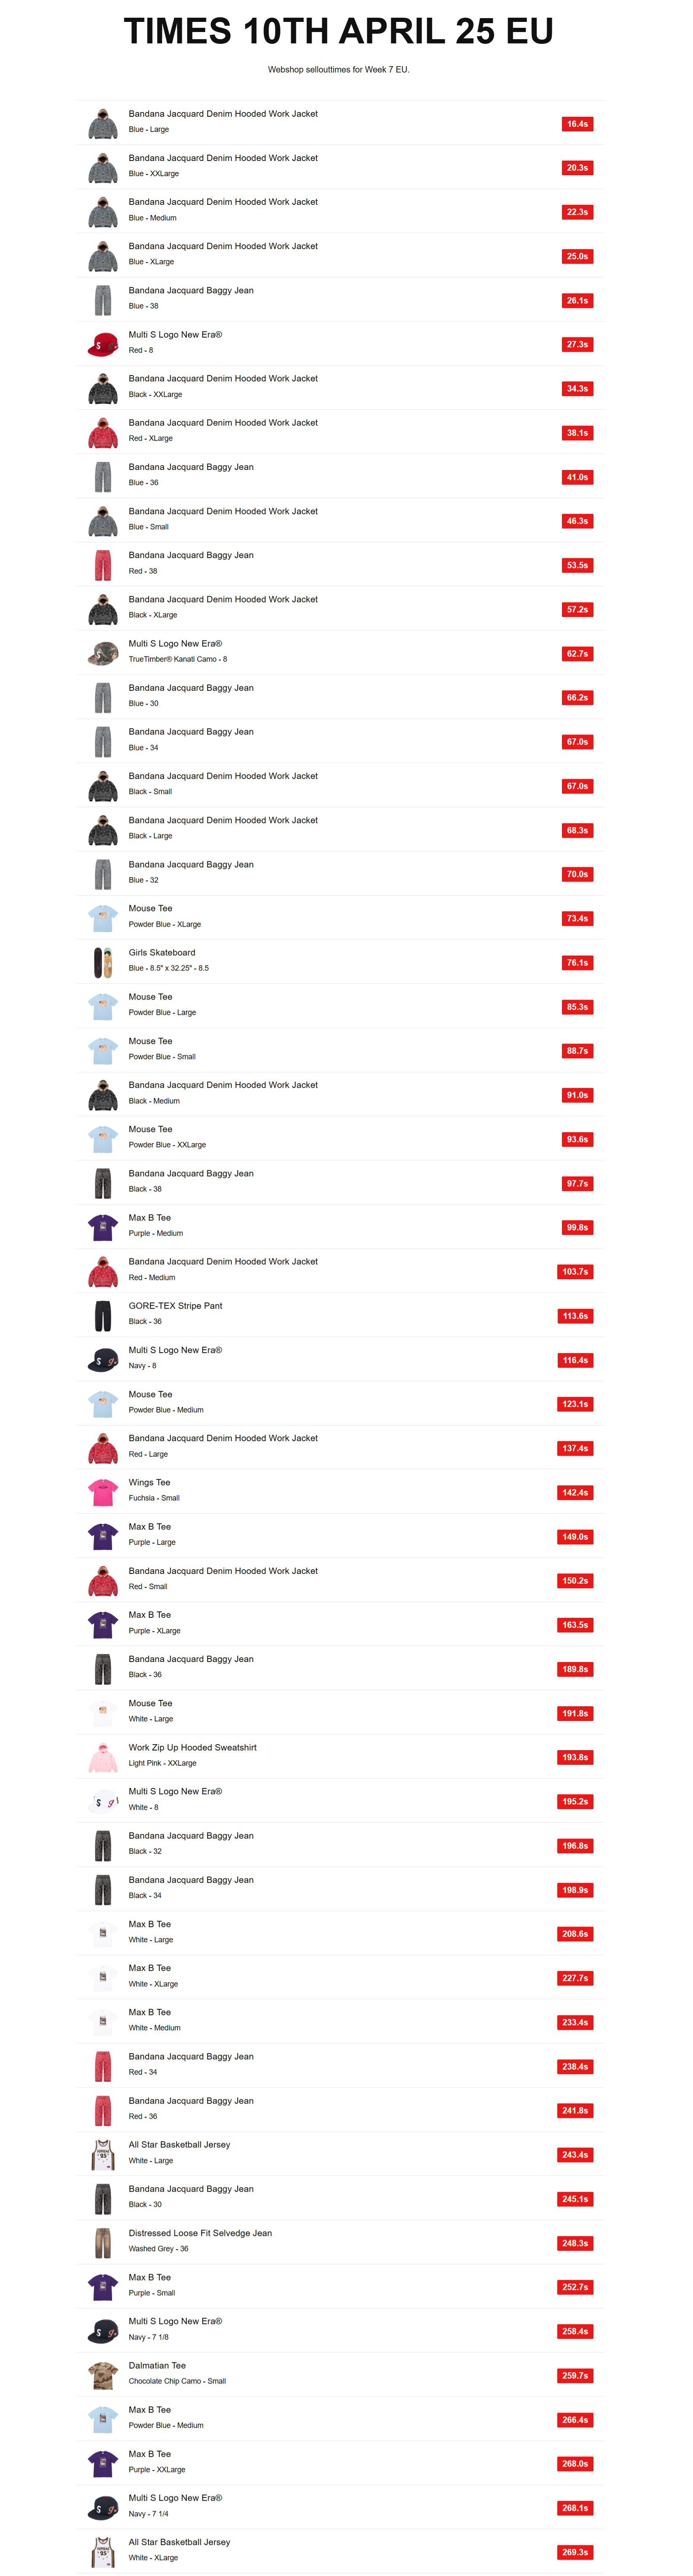Open the GORE-TEX Stripe Pant title link
Image resolution: width=693 pixels, height=2576 pixels.
coord(175,1306)
